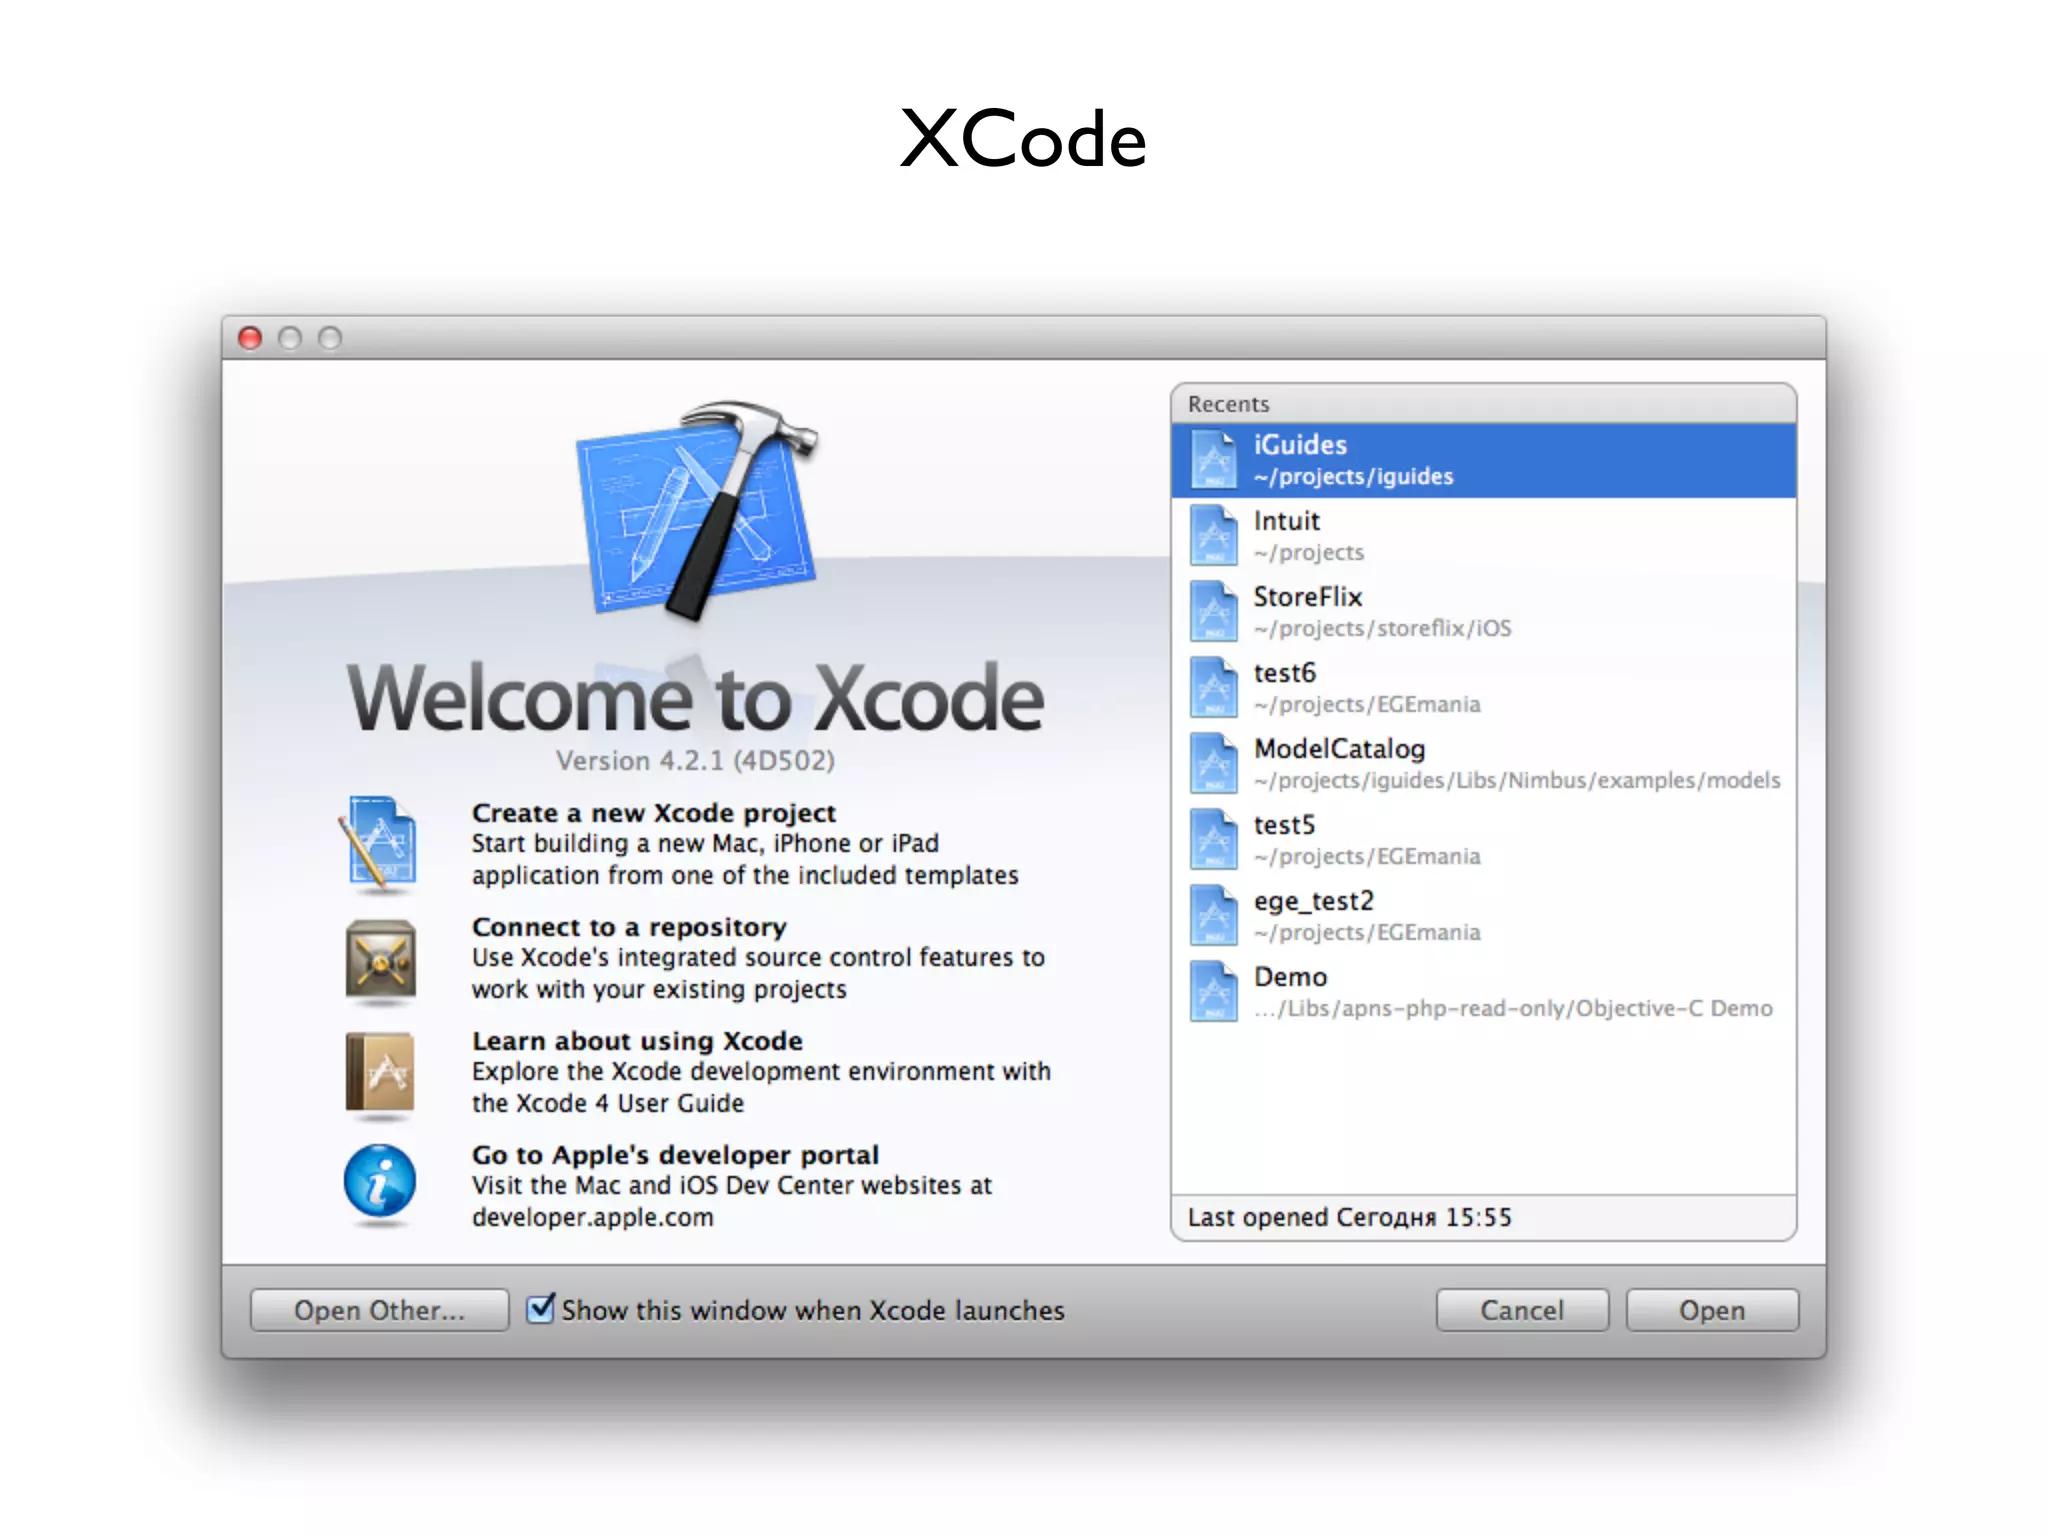Click the test6 project file icon
Viewport: 2048px width, 1536px height.
coord(1214,688)
